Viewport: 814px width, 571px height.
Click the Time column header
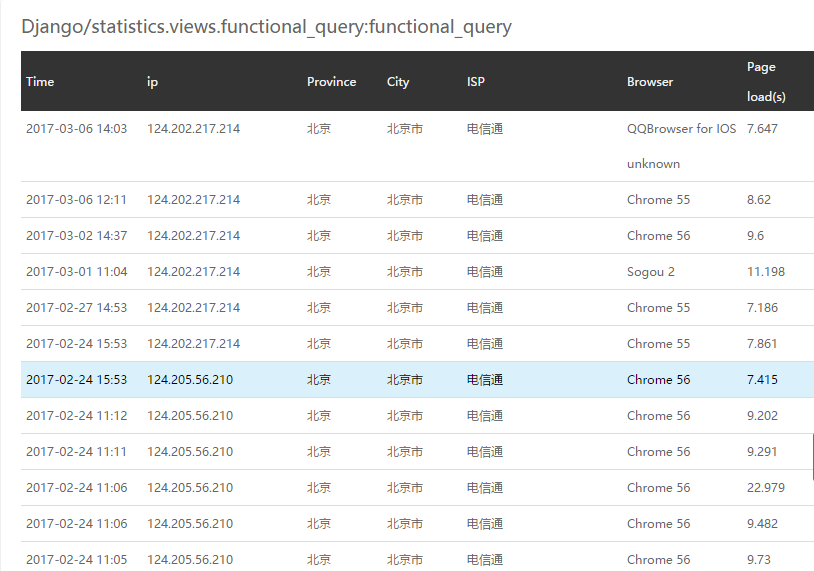click(x=40, y=82)
